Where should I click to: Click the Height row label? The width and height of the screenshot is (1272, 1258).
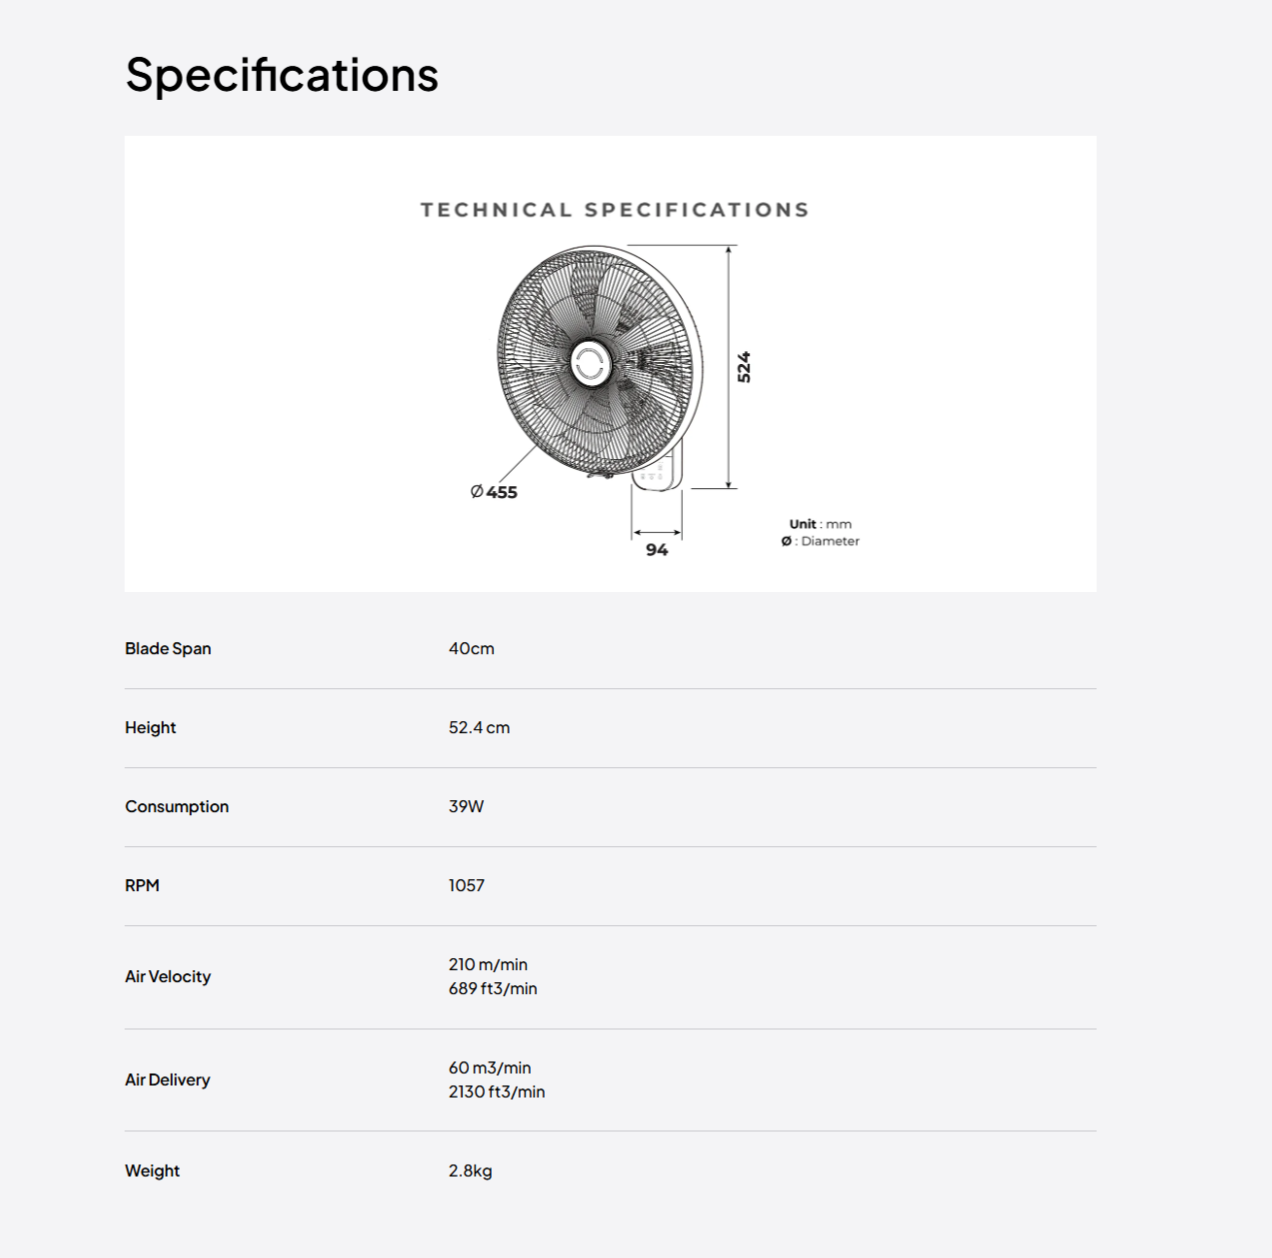tap(150, 727)
